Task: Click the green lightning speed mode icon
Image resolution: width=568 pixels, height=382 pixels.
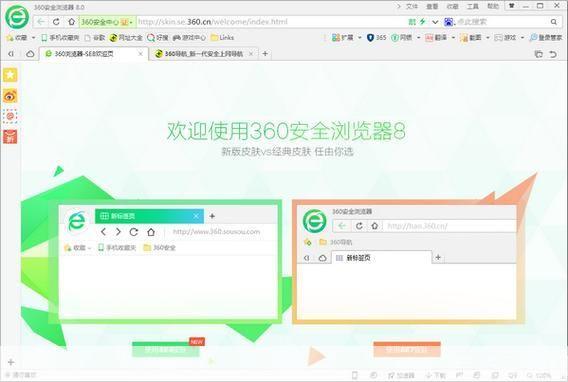Action: coord(422,22)
